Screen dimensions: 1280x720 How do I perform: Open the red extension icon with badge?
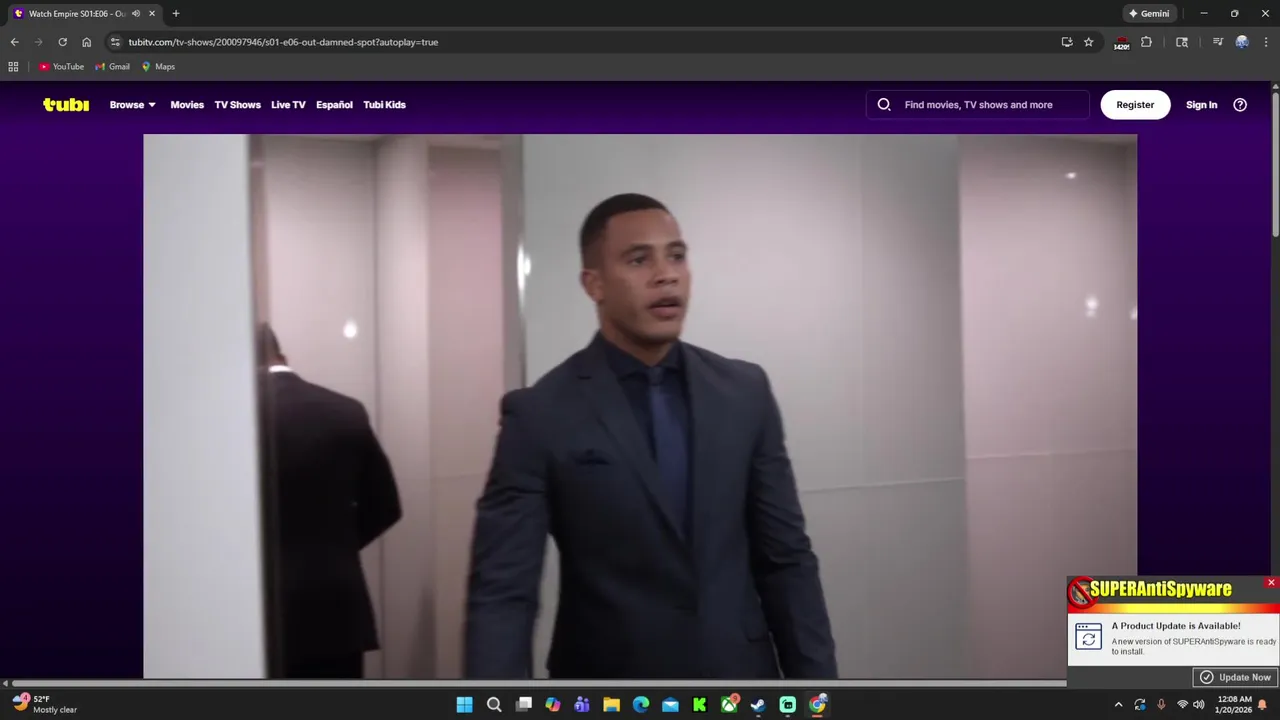click(1121, 43)
